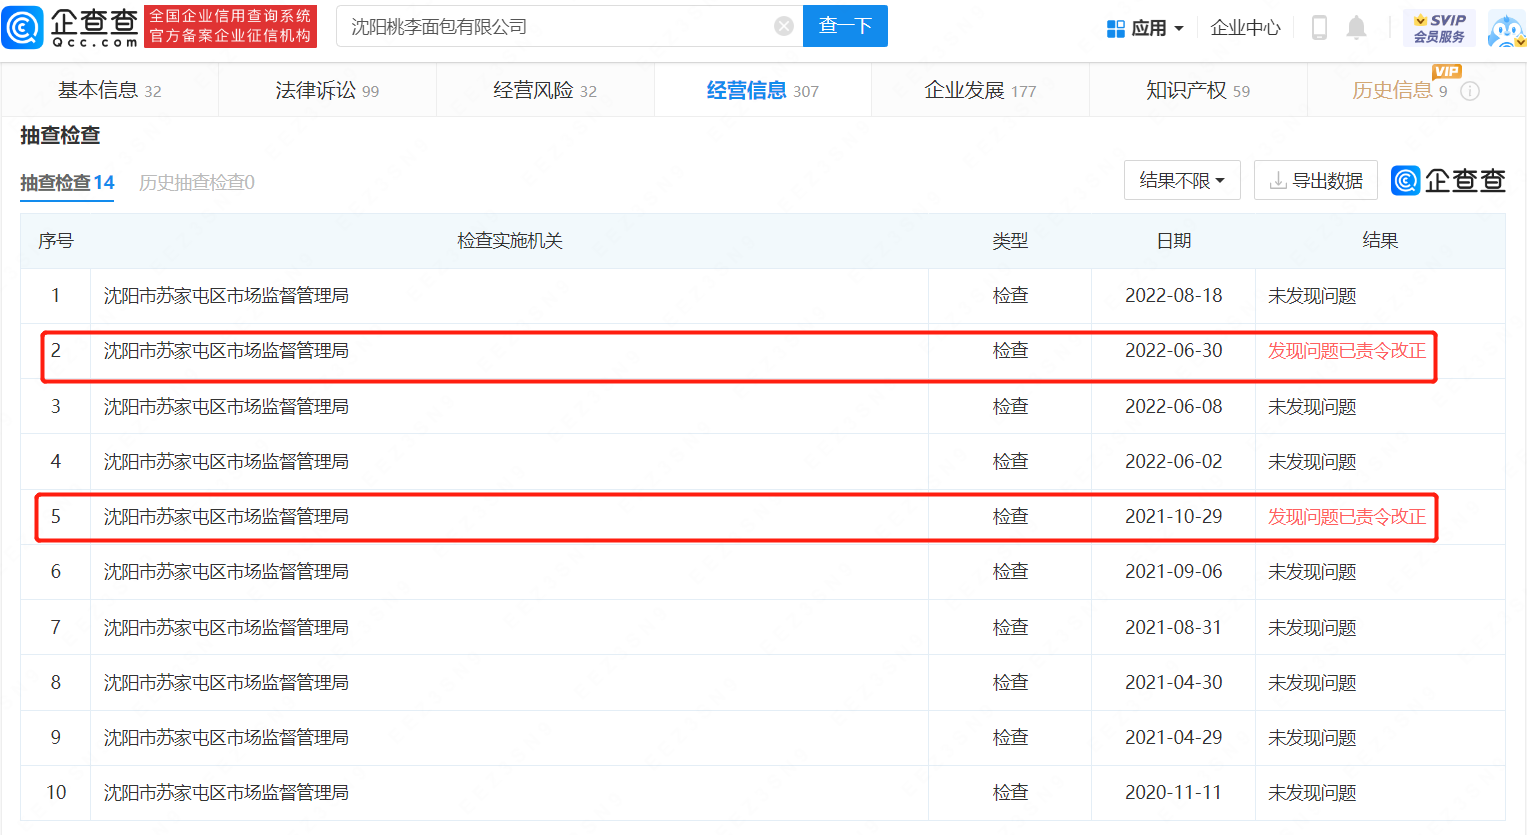Click 未发现问题 result in row 8

pyautogui.click(x=1312, y=683)
